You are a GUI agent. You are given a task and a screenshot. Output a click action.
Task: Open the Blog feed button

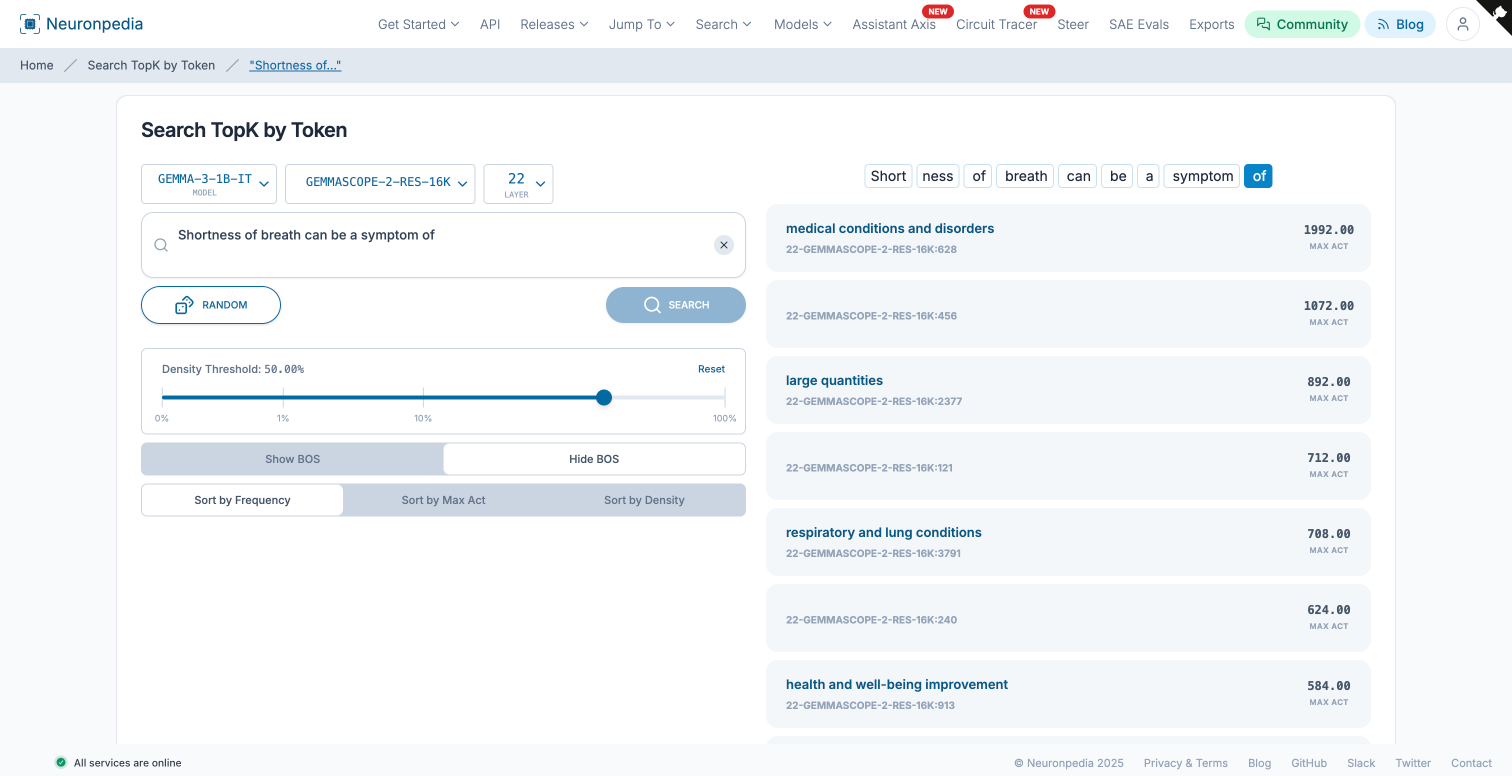pos(1400,24)
